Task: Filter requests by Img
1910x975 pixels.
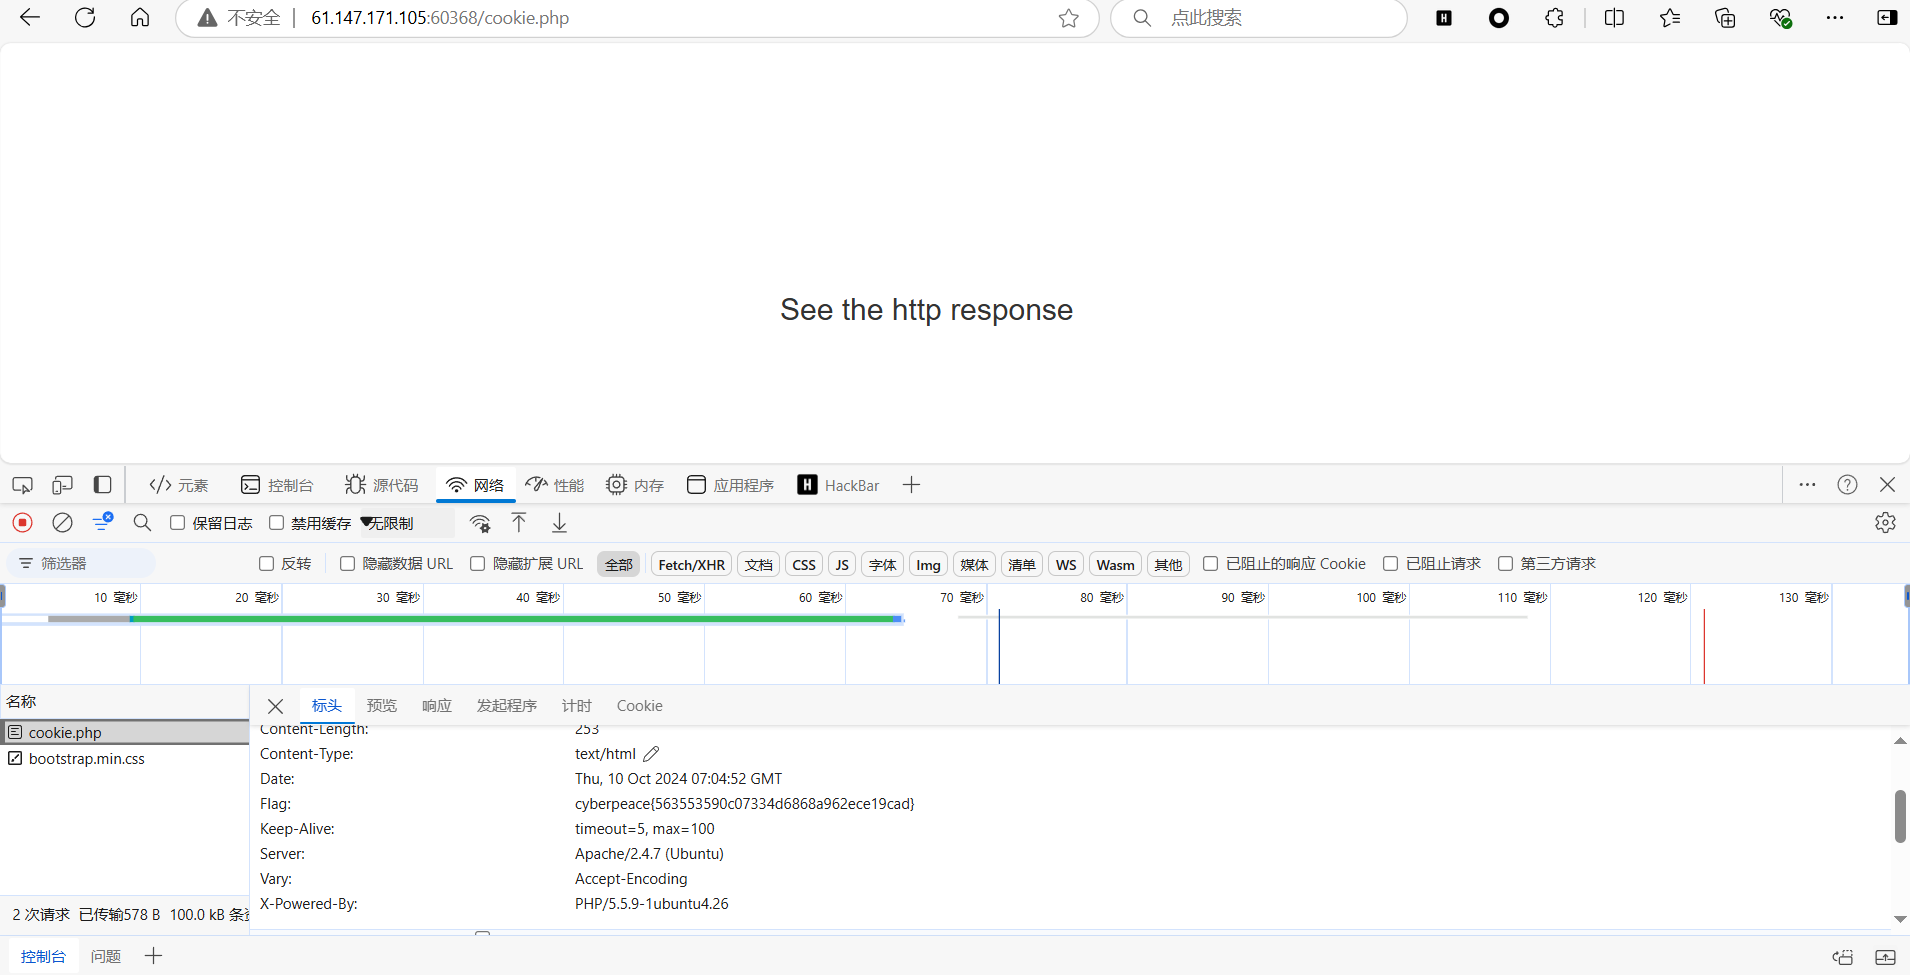Action: pyautogui.click(x=929, y=564)
